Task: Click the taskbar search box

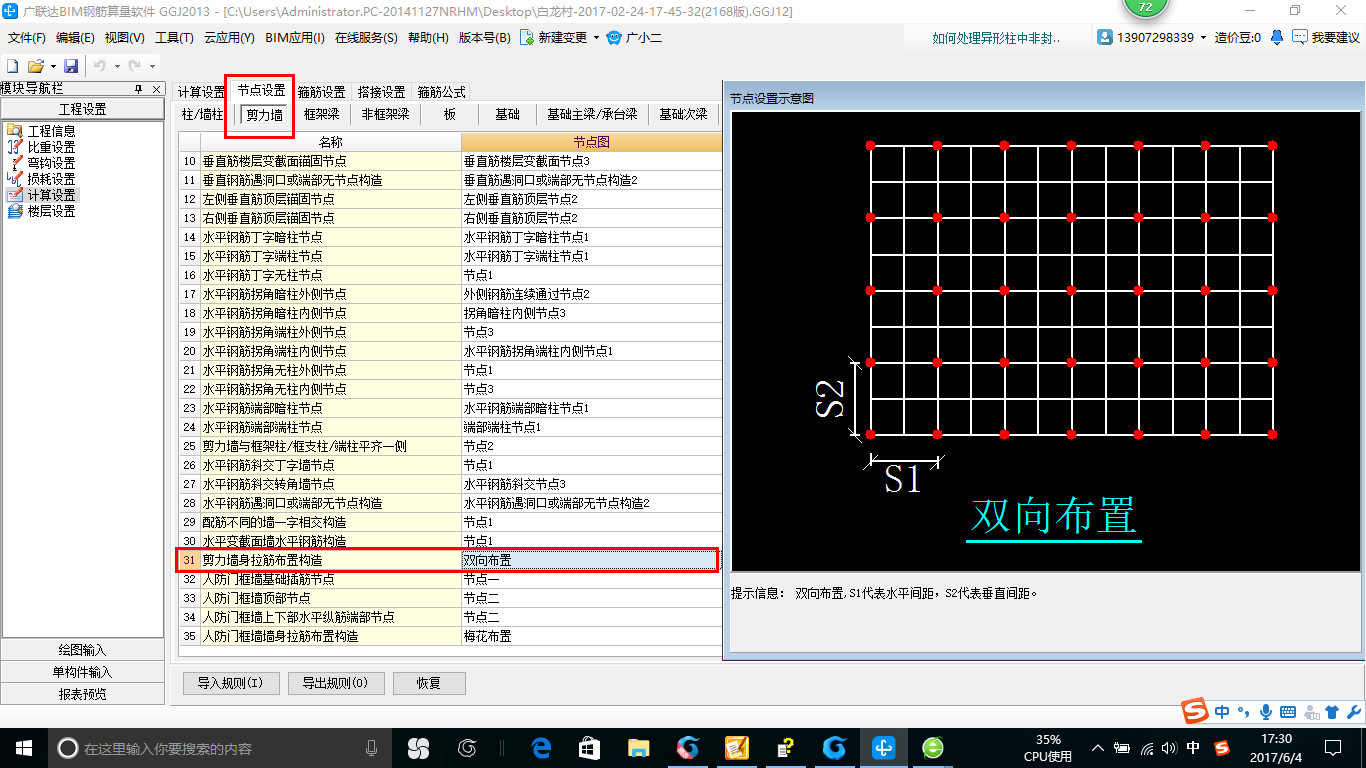Action: 220,747
